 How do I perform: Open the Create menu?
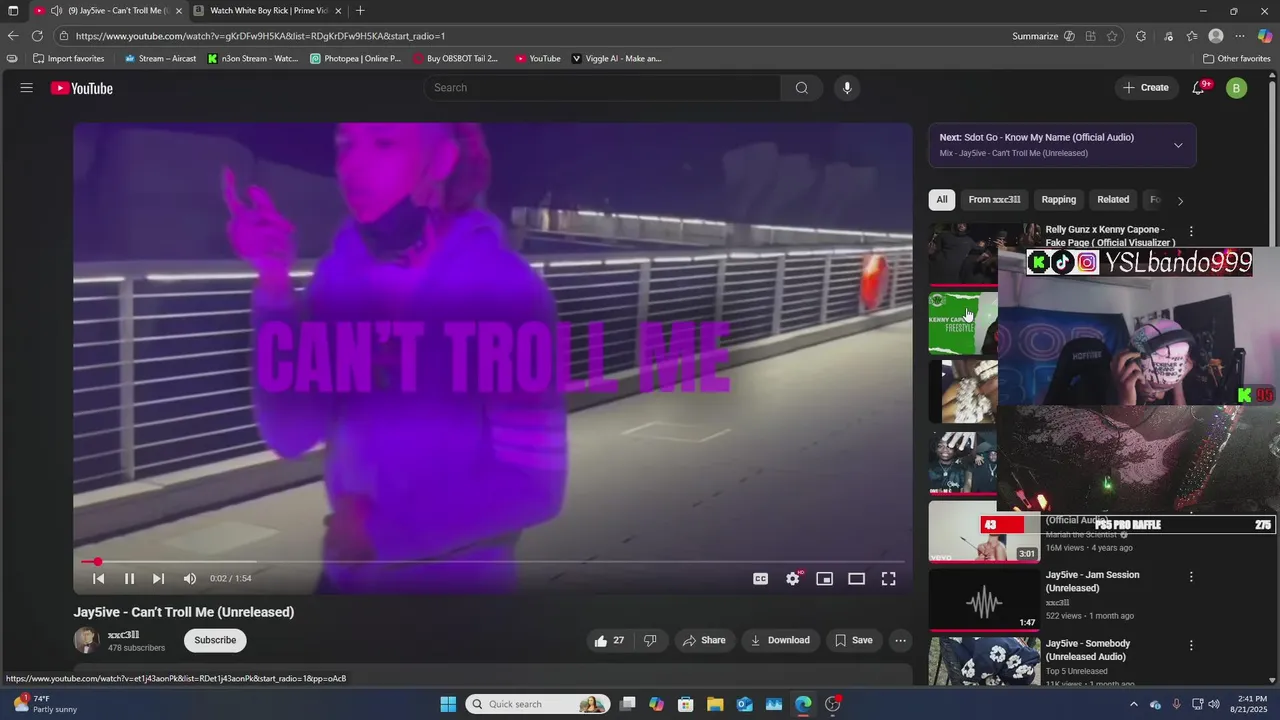1145,88
